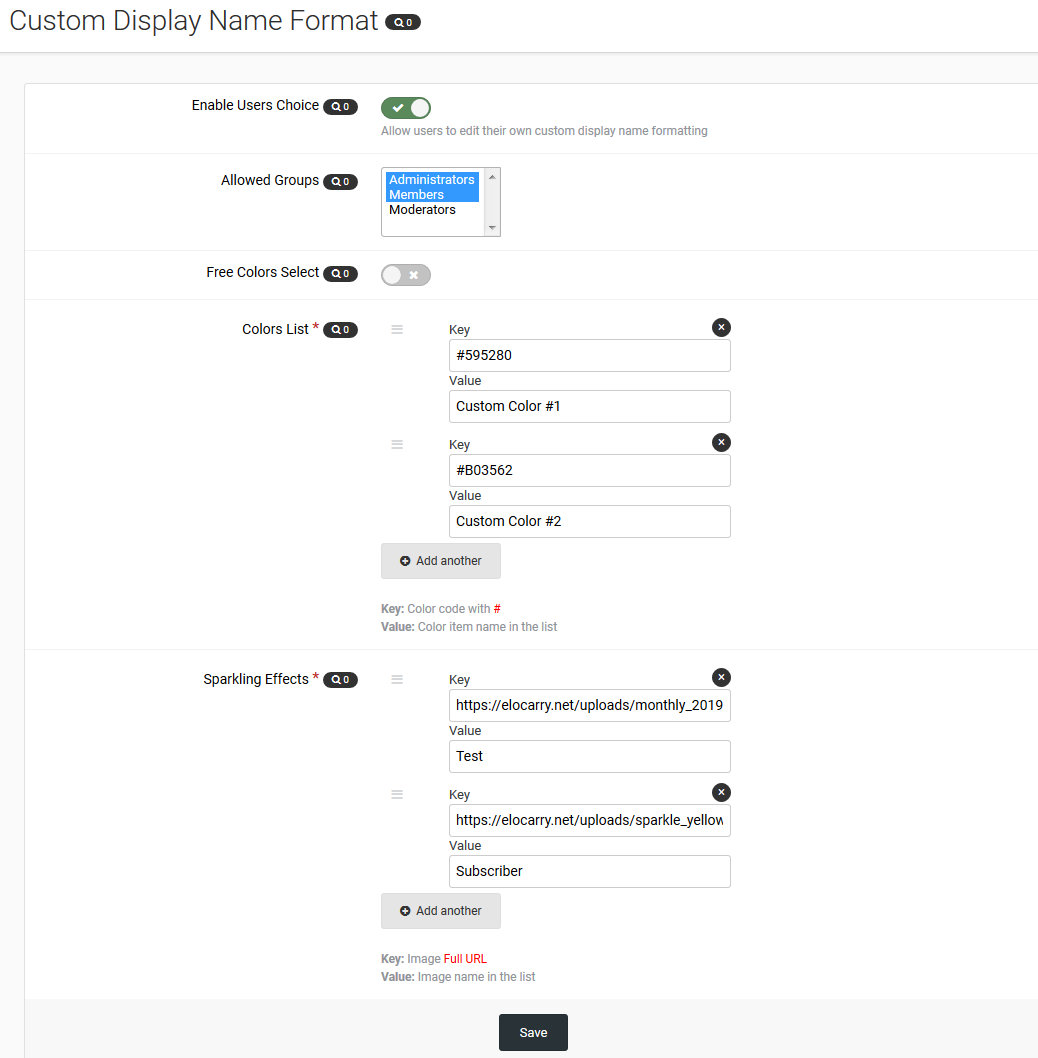This screenshot has height=1058, width=1038.
Task: Click the Free Colors Select label
Action: tap(263, 272)
